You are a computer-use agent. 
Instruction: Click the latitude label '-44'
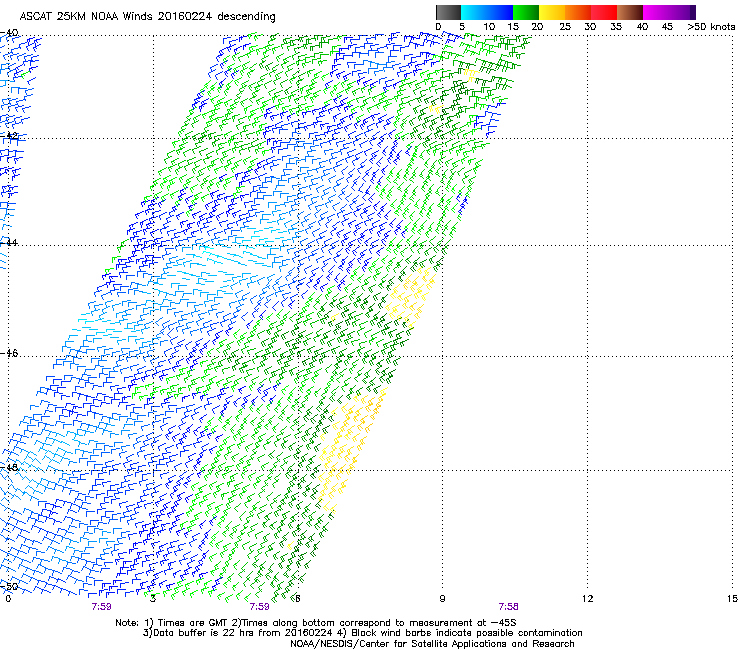(x=9, y=242)
